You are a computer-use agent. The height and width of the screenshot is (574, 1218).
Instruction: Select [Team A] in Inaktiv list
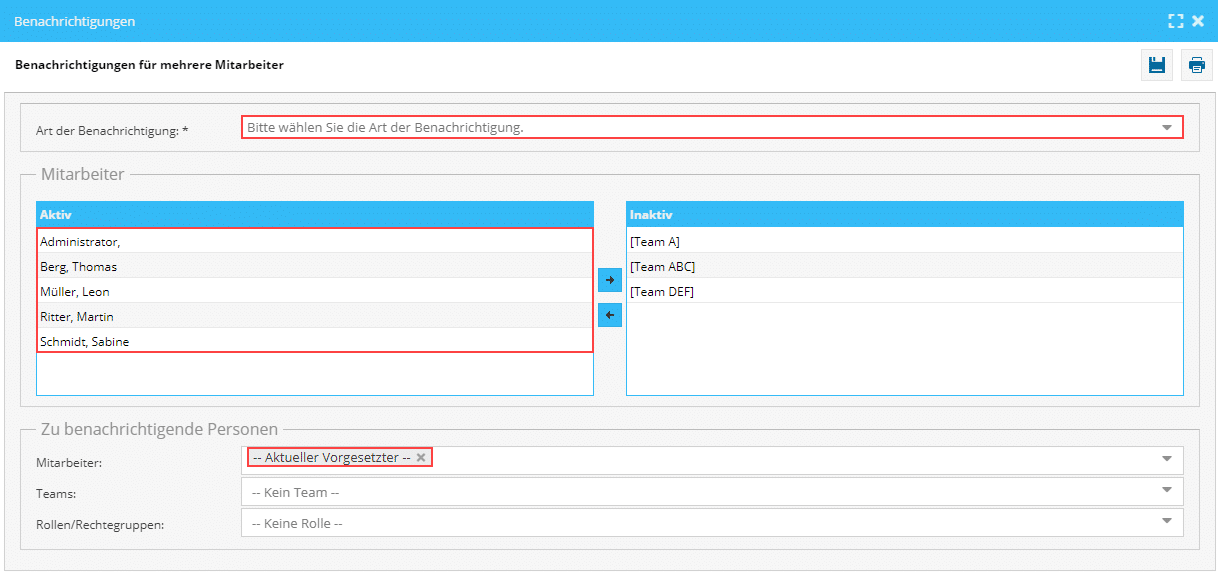pos(904,241)
